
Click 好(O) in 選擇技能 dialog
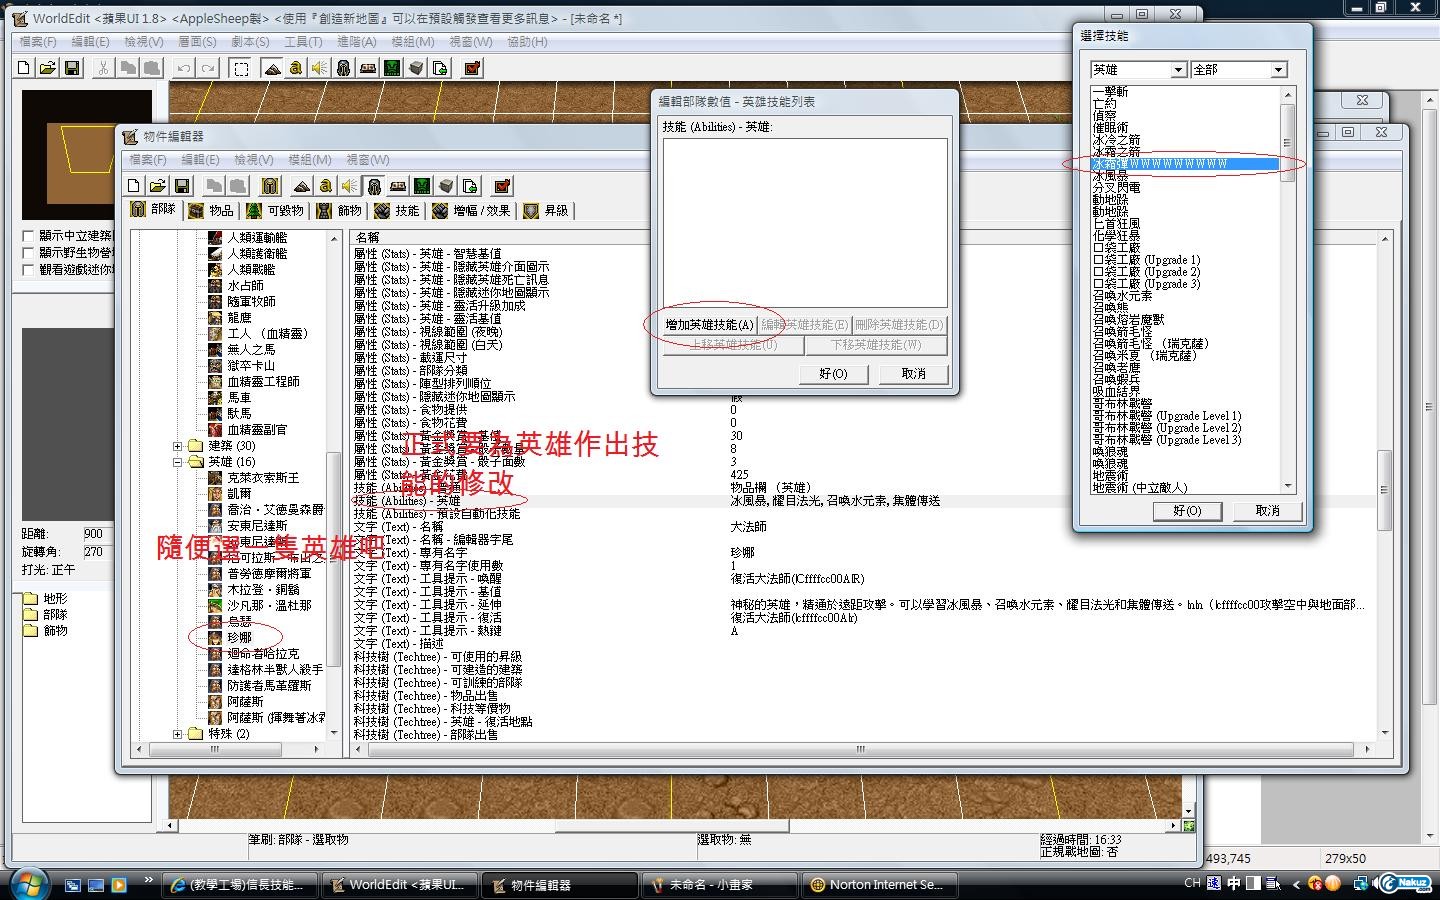(1187, 510)
